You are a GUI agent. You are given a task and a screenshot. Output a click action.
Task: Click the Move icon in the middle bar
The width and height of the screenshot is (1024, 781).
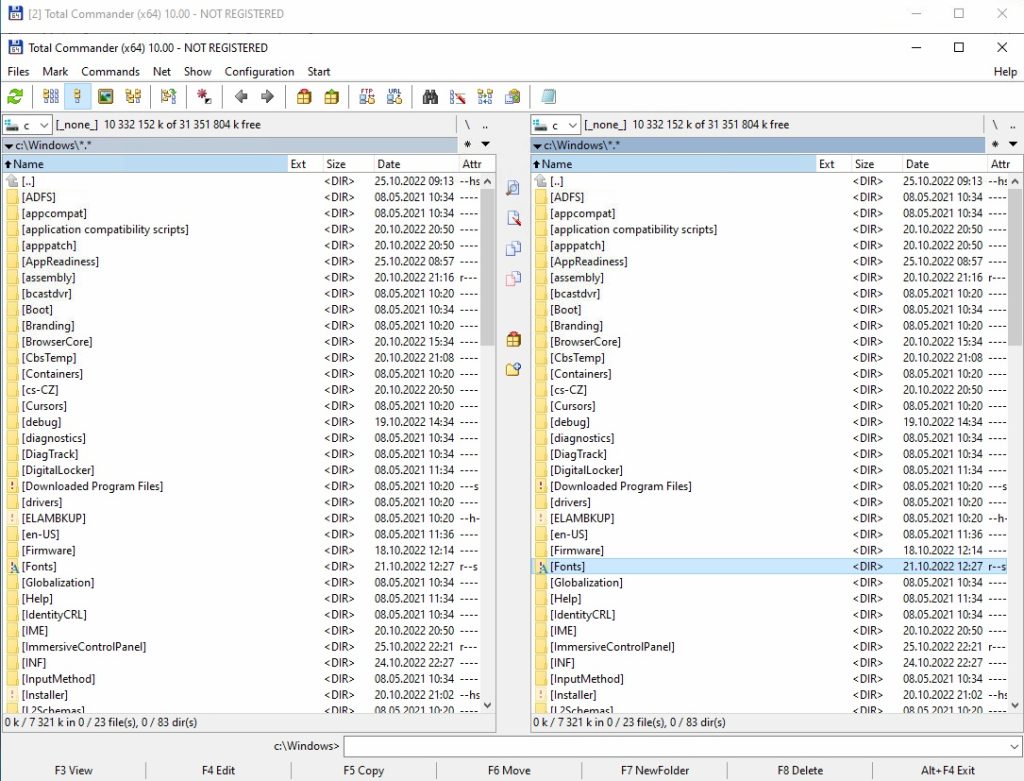(x=513, y=278)
